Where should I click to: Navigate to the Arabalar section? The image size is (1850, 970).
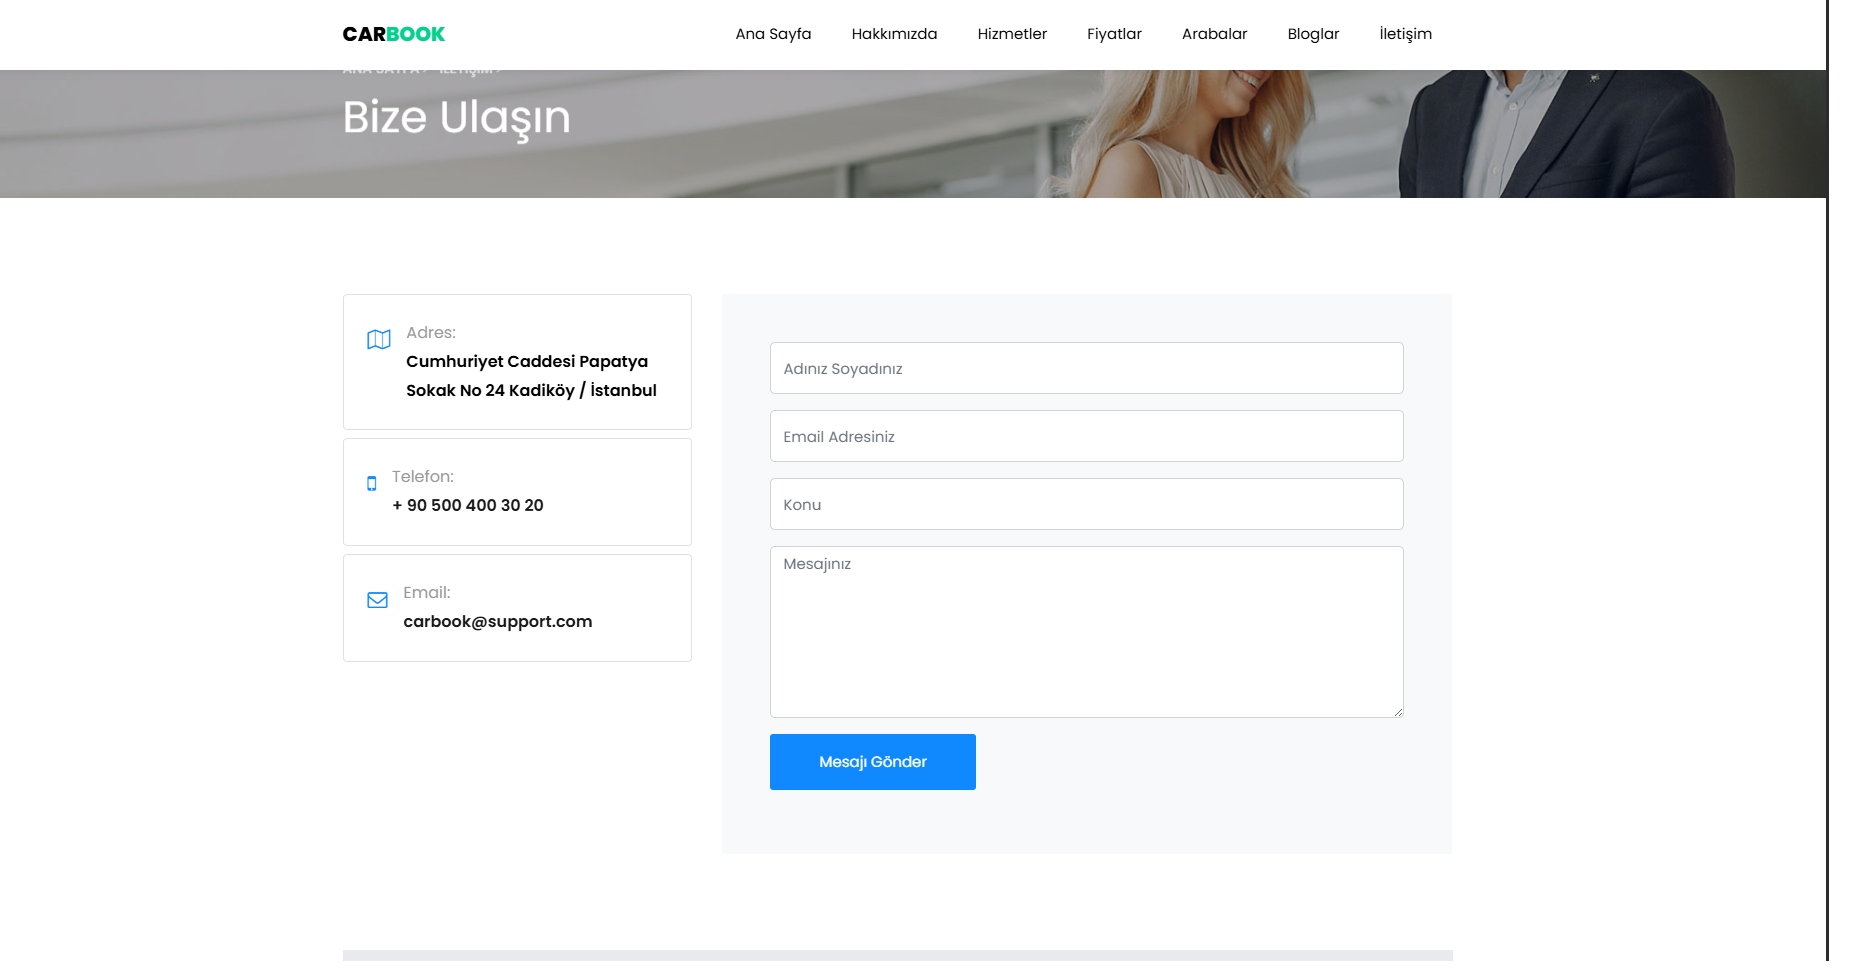tap(1214, 33)
